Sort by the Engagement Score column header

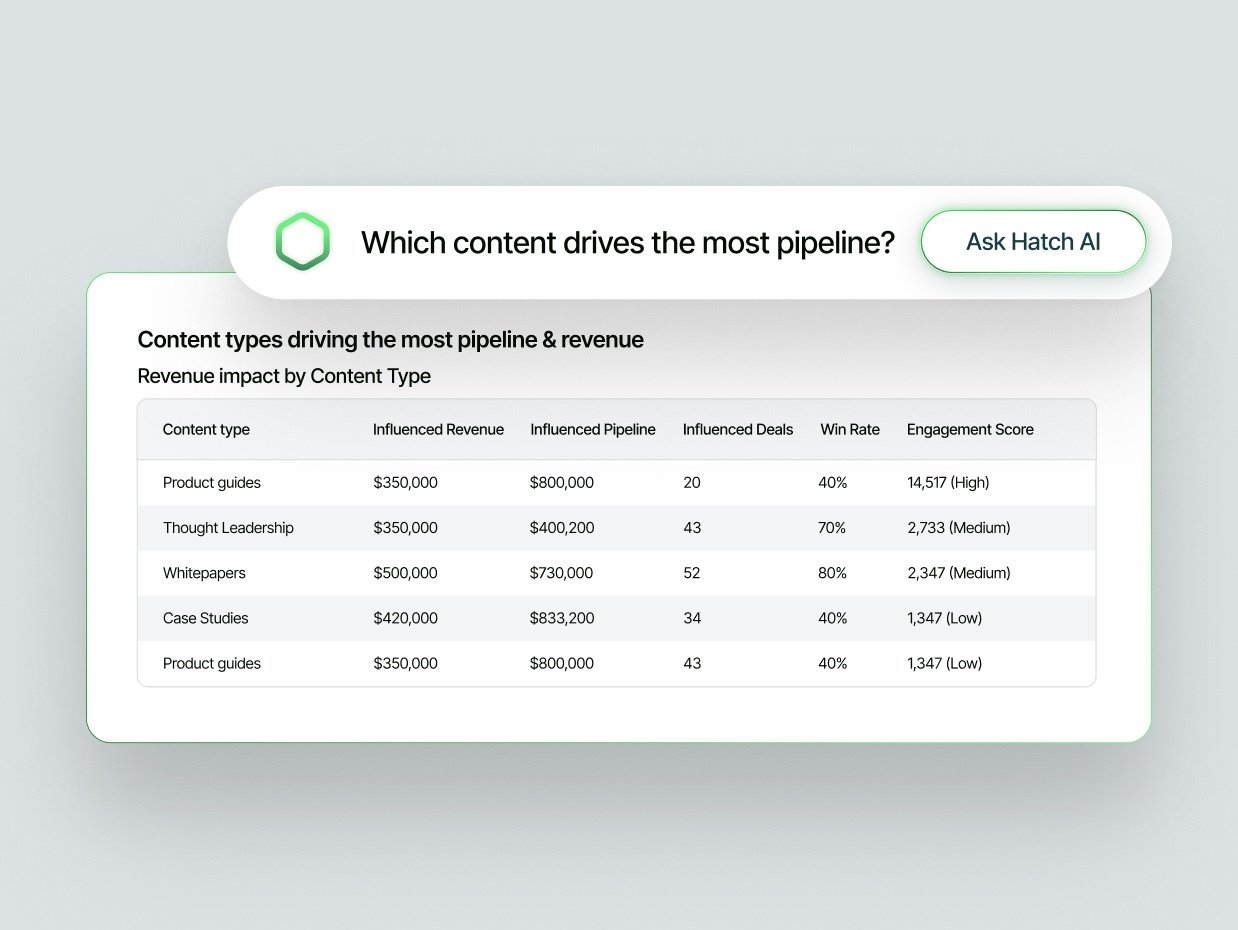969,430
